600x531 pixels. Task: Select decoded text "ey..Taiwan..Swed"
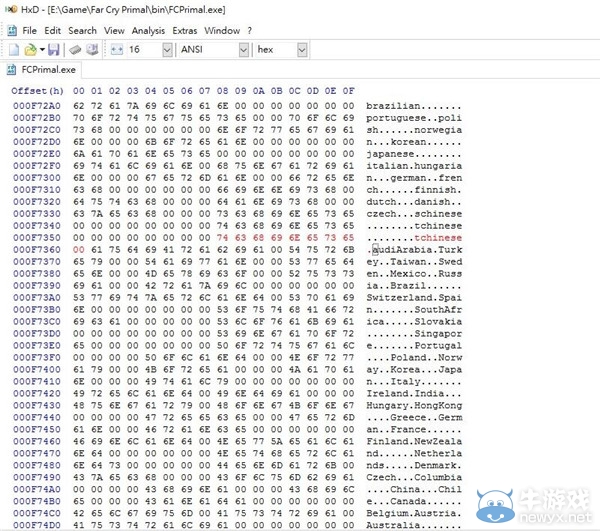pos(414,262)
